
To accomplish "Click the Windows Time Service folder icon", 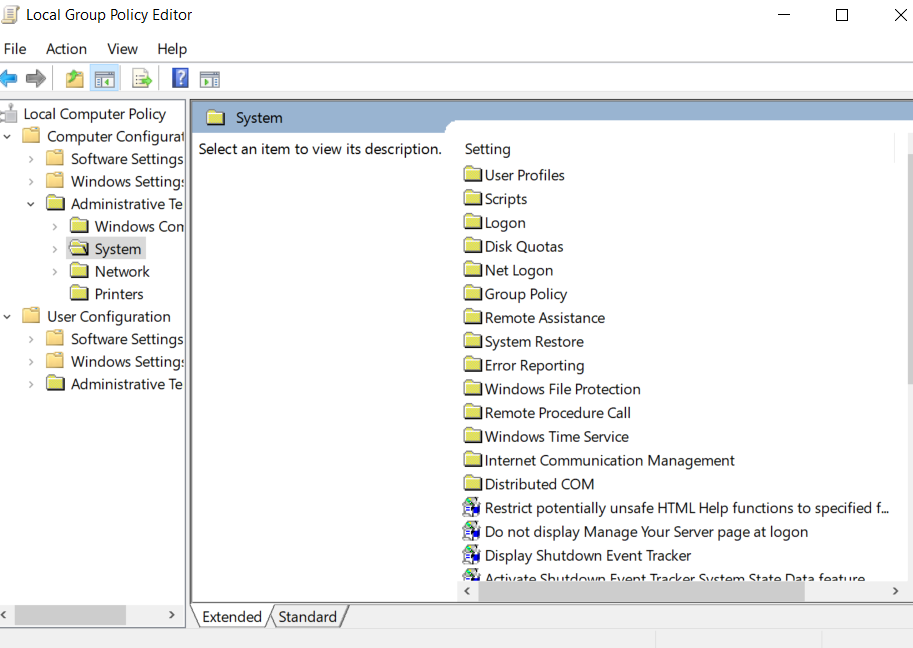I will pos(473,436).
